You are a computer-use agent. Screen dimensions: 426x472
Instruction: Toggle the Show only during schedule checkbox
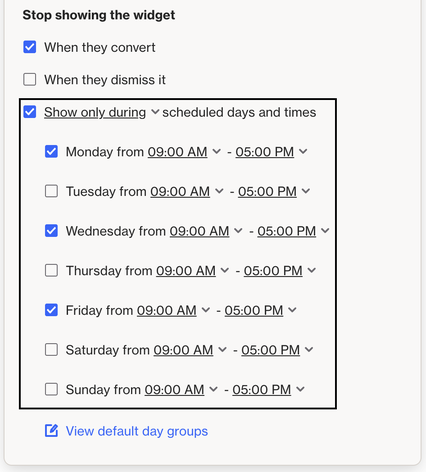30,112
